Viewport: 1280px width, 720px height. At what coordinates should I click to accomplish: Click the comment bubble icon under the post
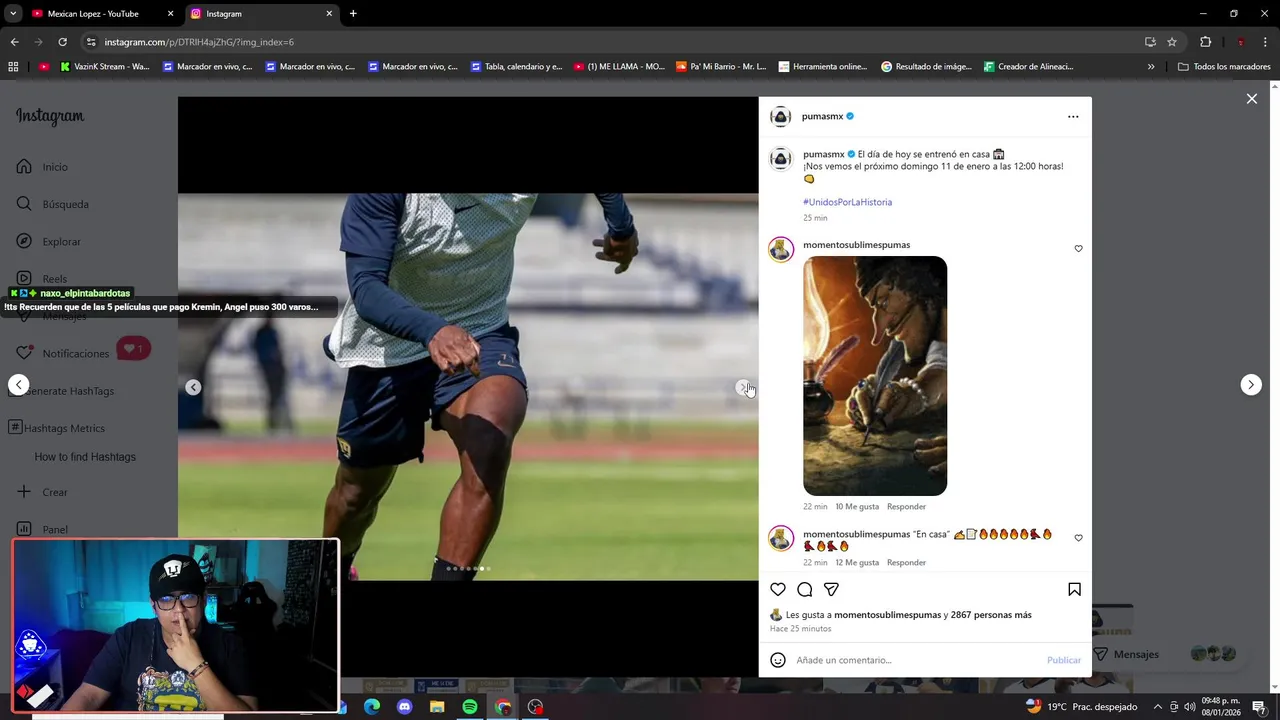pos(804,589)
